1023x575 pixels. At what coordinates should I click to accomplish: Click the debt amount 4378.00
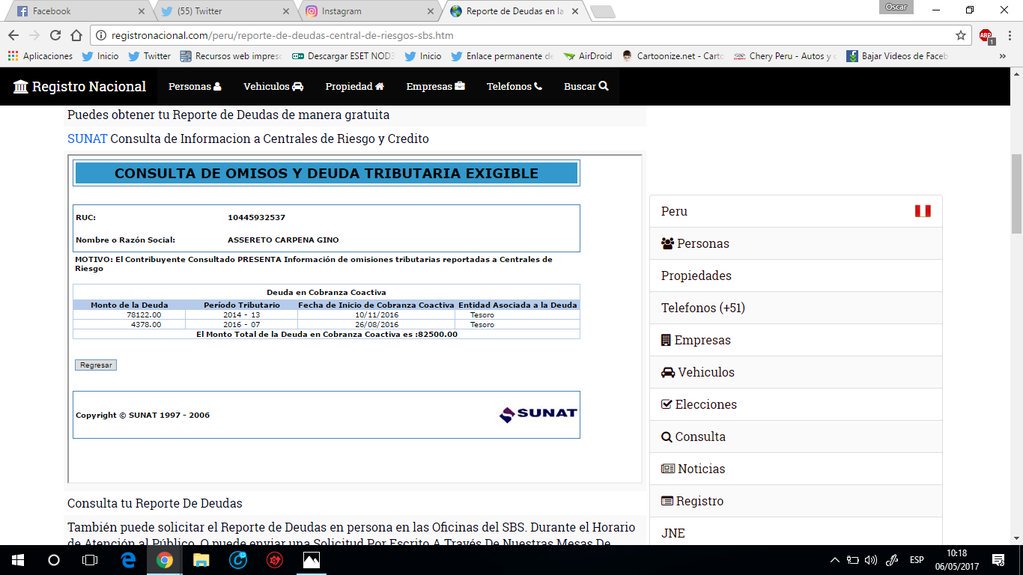click(x=145, y=324)
